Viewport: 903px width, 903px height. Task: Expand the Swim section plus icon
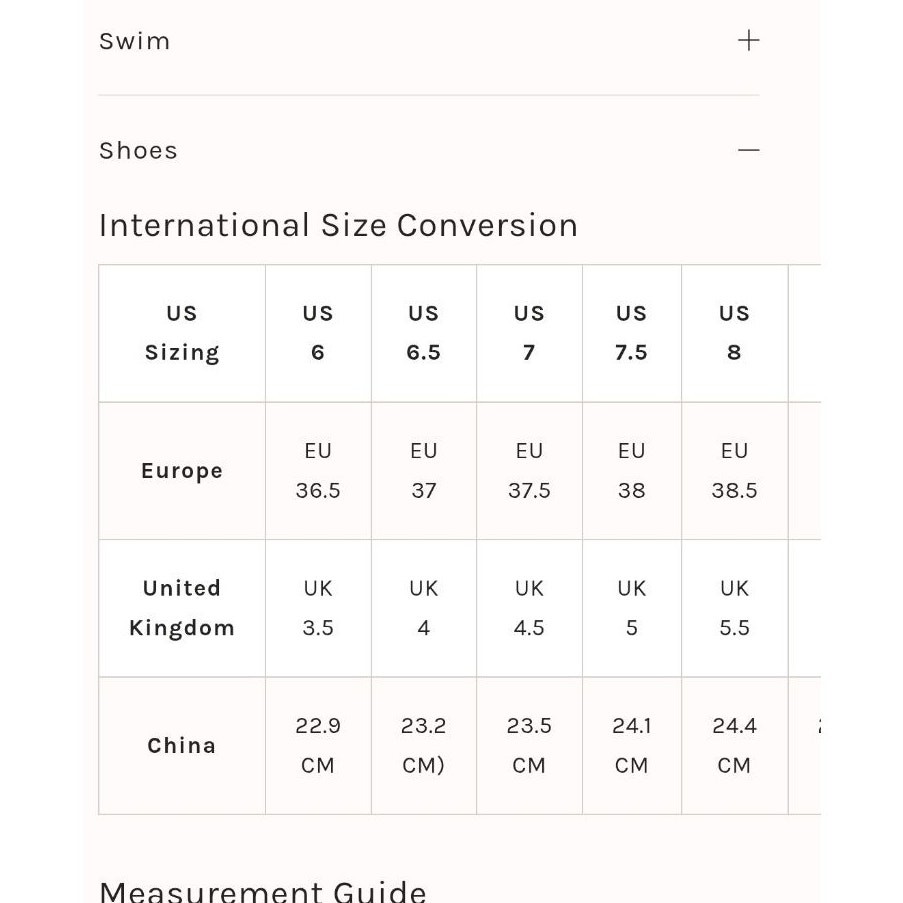tap(748, 41)
